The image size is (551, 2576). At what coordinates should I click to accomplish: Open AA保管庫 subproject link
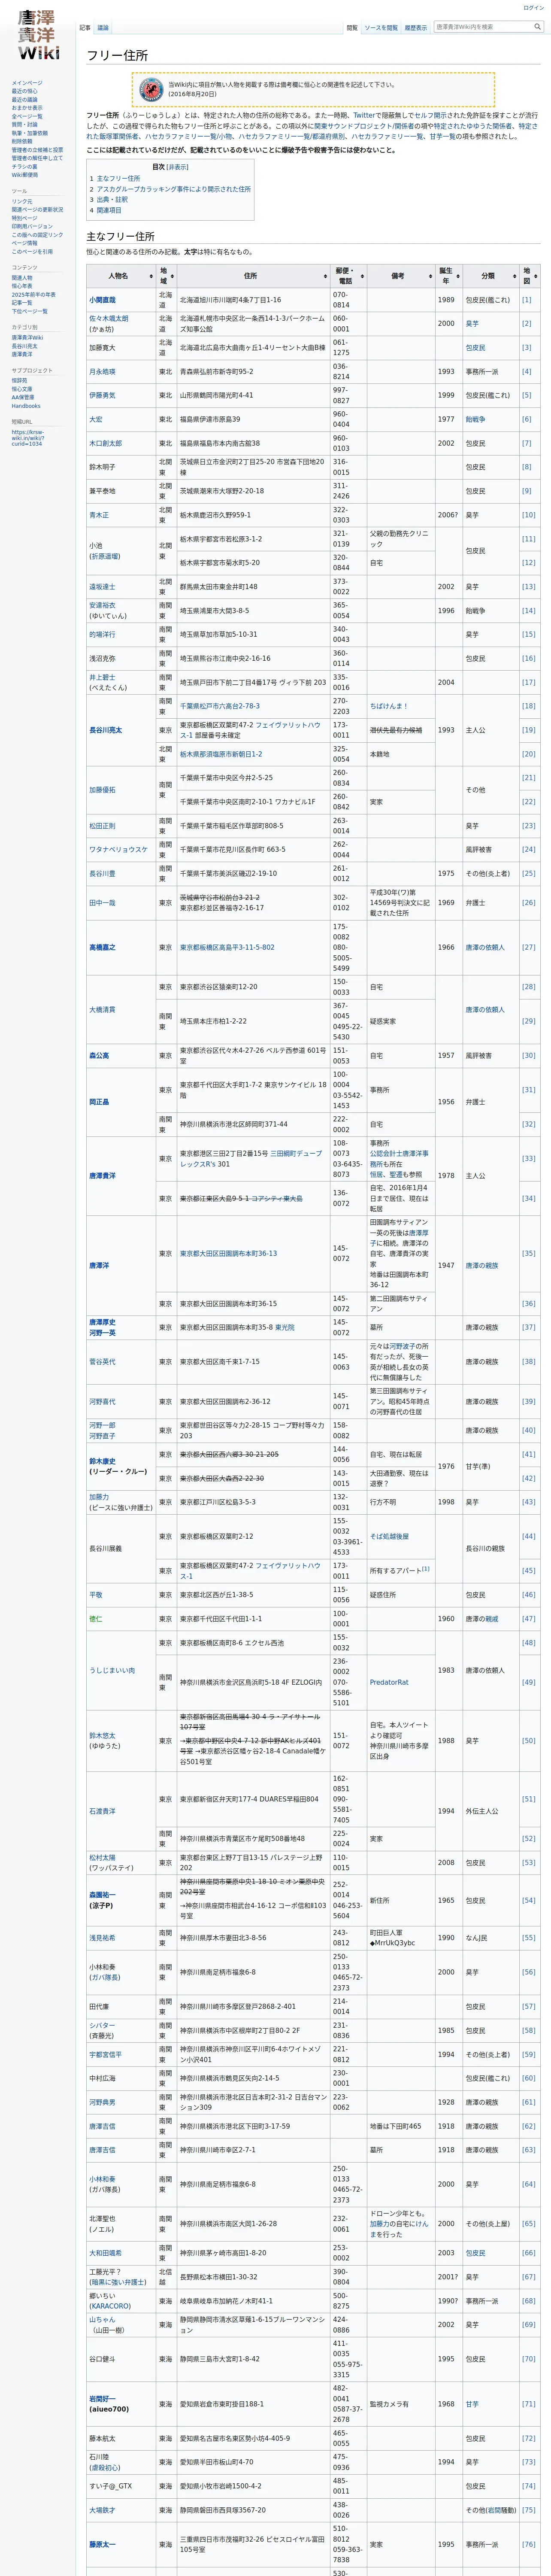click(24, 397)
